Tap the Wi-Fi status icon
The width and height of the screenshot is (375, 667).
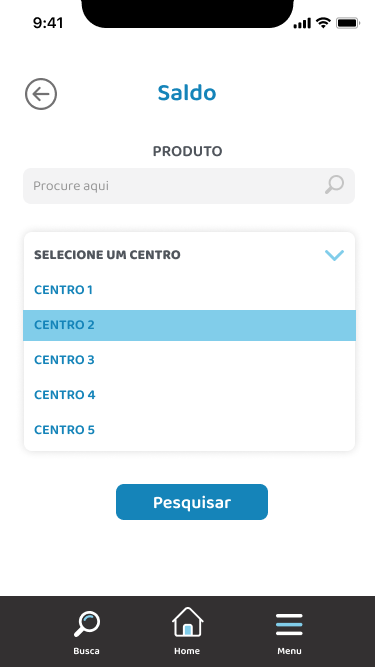[324, 23]
